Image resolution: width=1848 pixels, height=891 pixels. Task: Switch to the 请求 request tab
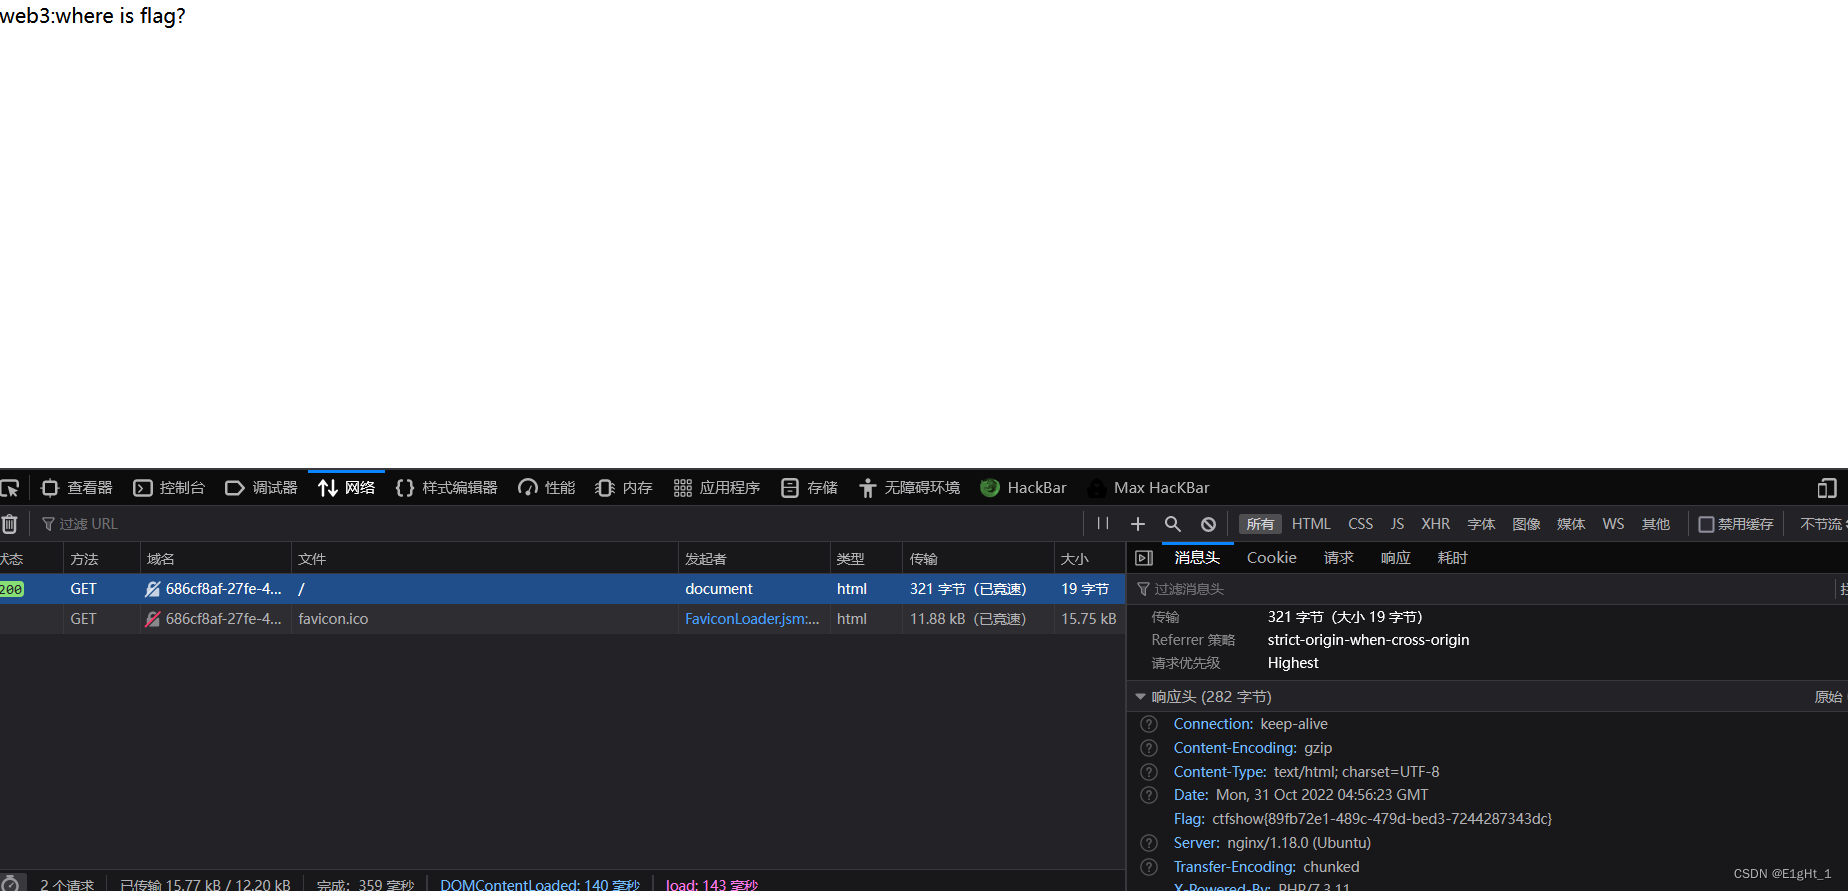(1339, 558)
